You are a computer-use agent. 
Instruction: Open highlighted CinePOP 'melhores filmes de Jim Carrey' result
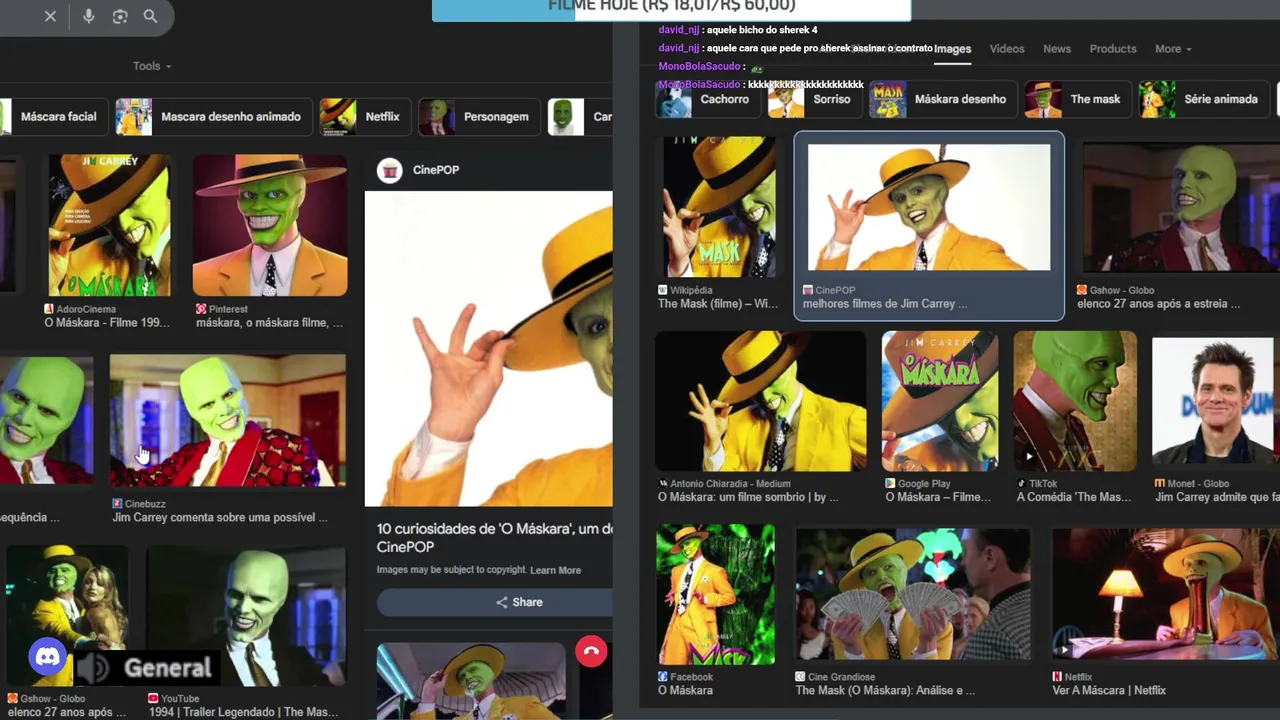coord(929,226)
